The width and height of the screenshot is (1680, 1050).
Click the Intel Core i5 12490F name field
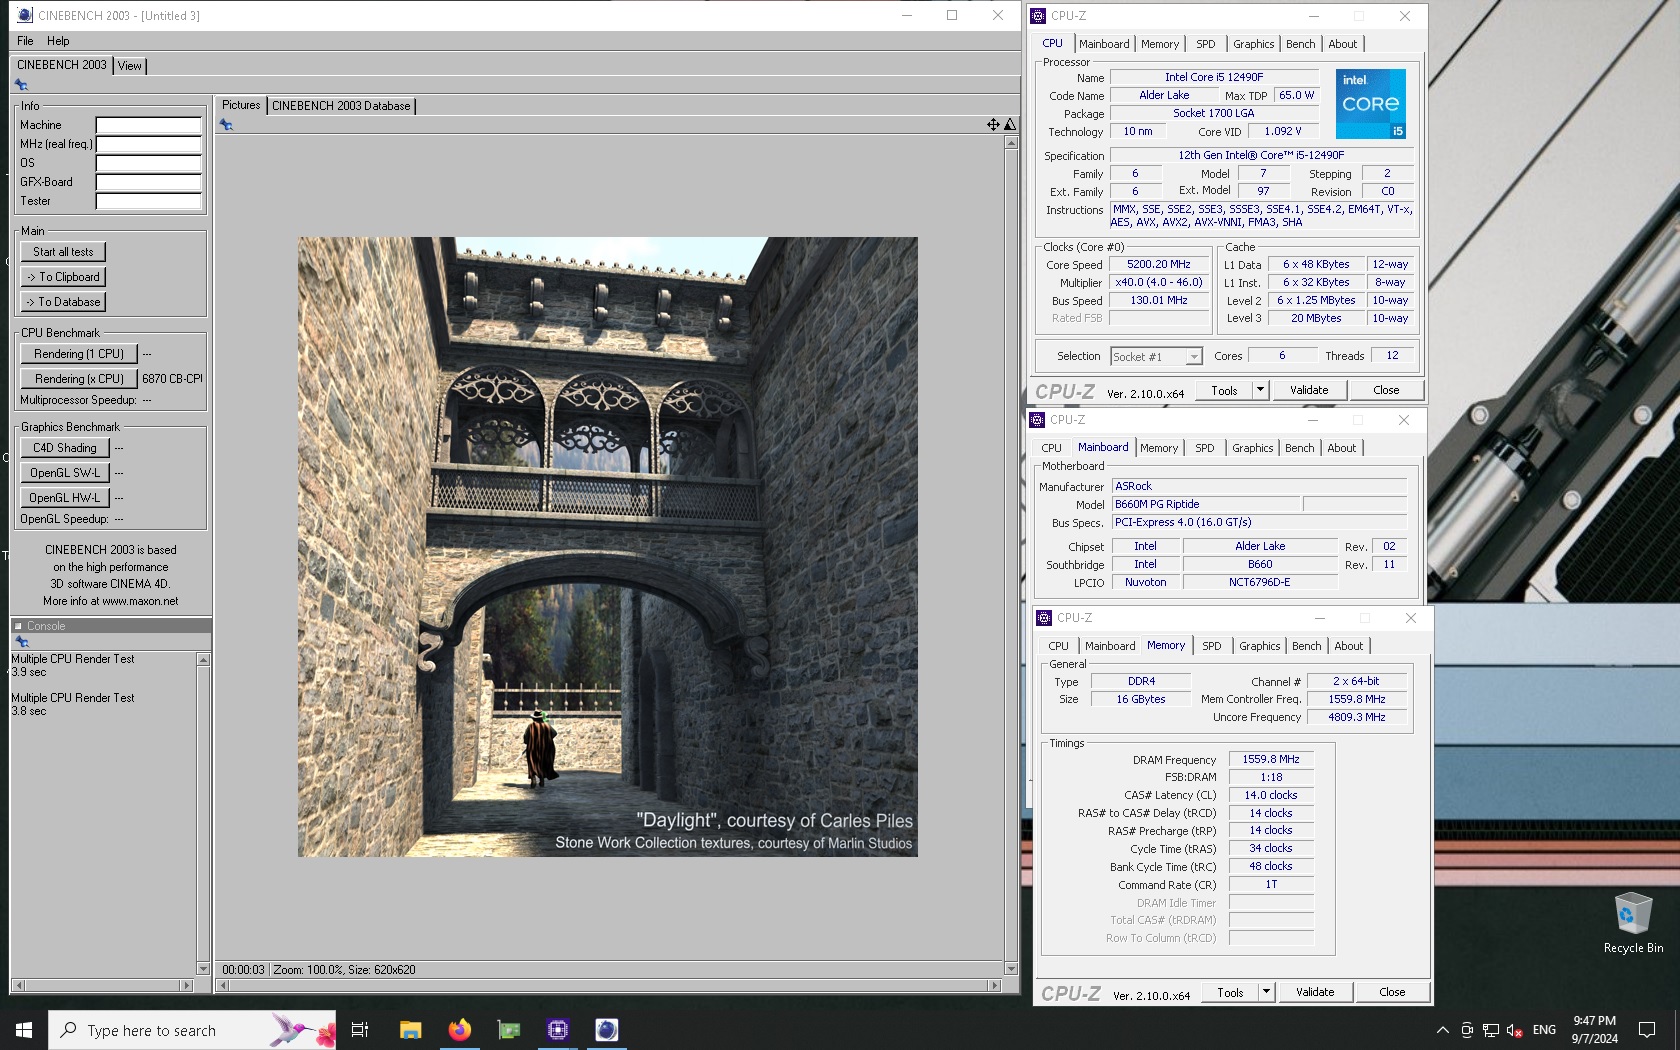(x=1214, y=77)
